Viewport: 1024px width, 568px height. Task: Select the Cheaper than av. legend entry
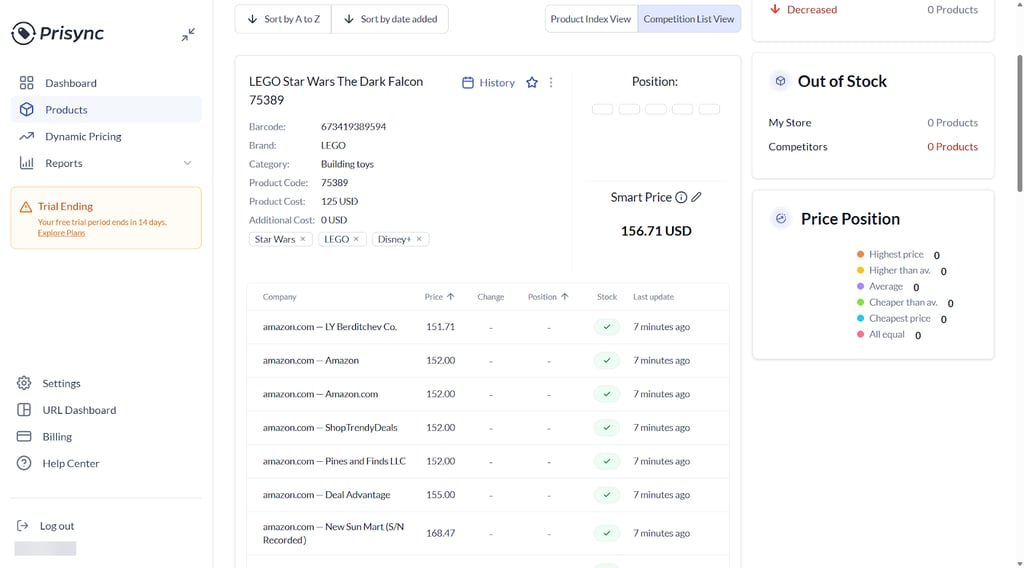coord(904,302)
